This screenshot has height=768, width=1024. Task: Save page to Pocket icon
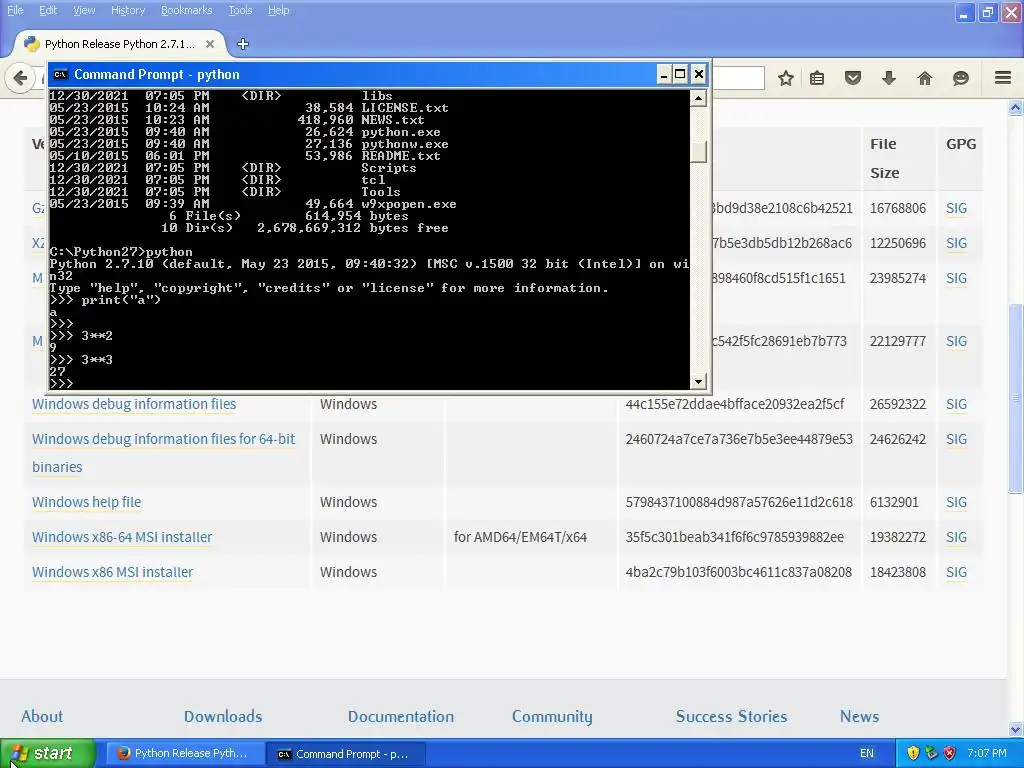pyautogui.click(x=853, y=78)
